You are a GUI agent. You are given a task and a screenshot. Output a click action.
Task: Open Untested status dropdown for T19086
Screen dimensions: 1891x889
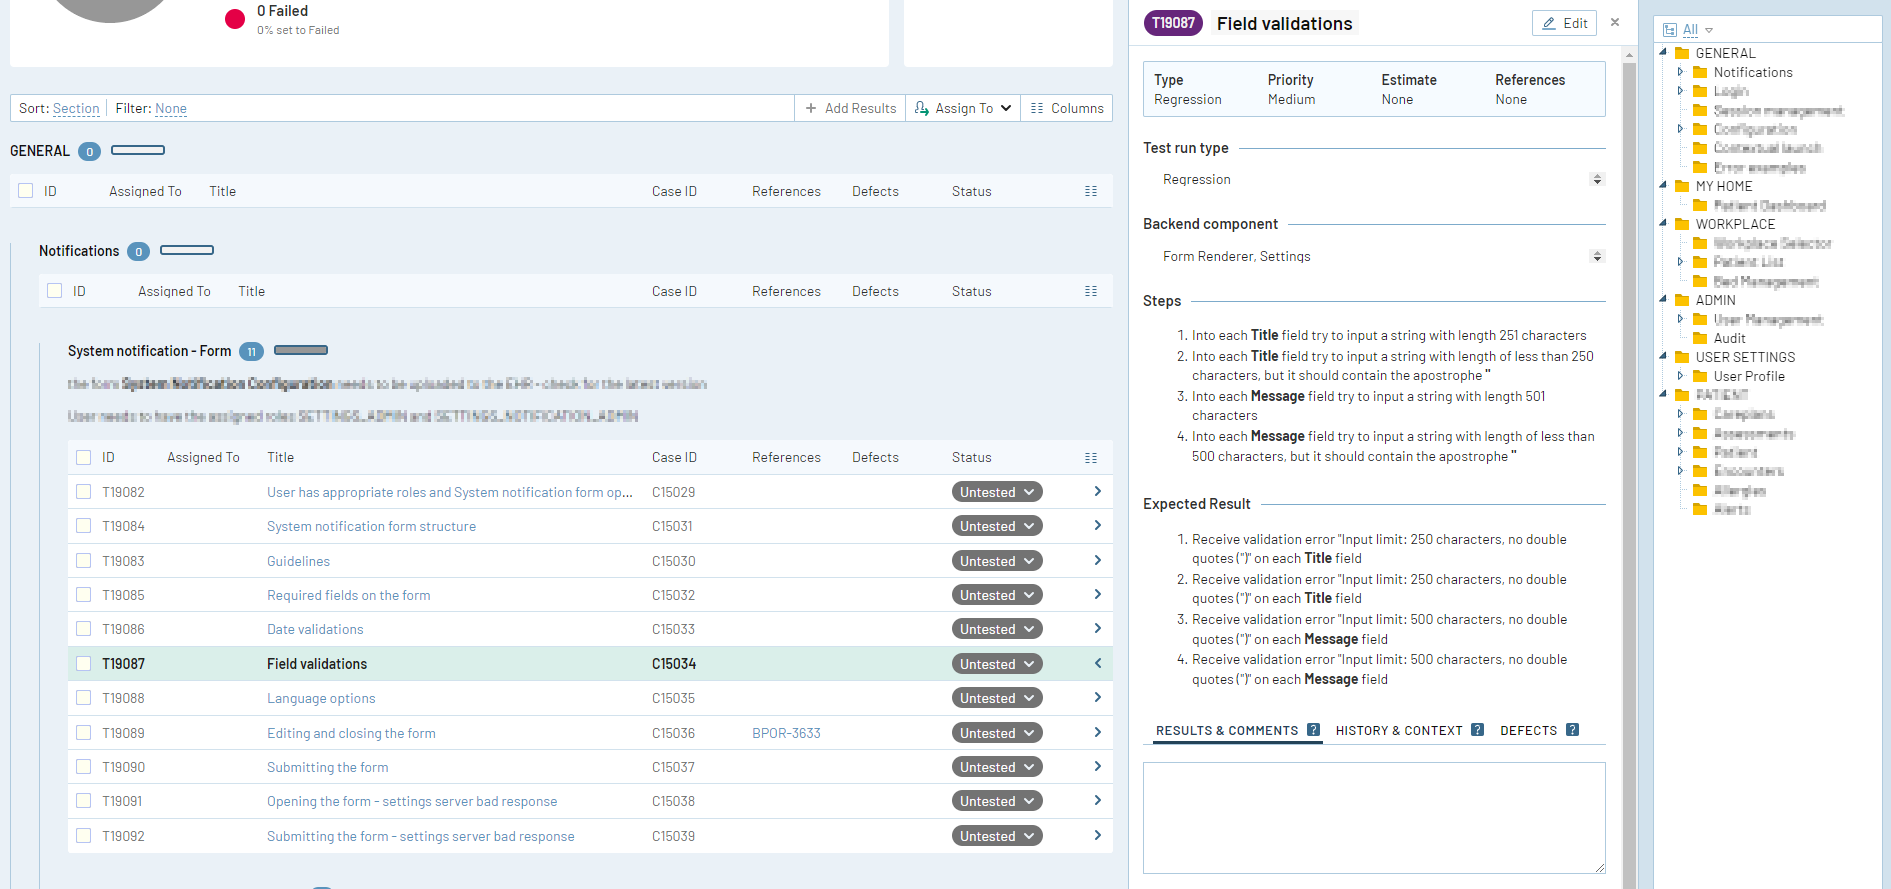pyautogui.click(x=997, y=629)
